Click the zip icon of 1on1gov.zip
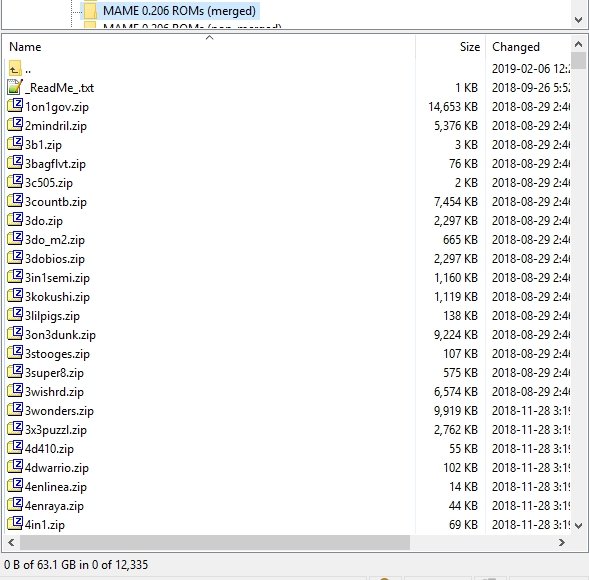 [15, 106]
